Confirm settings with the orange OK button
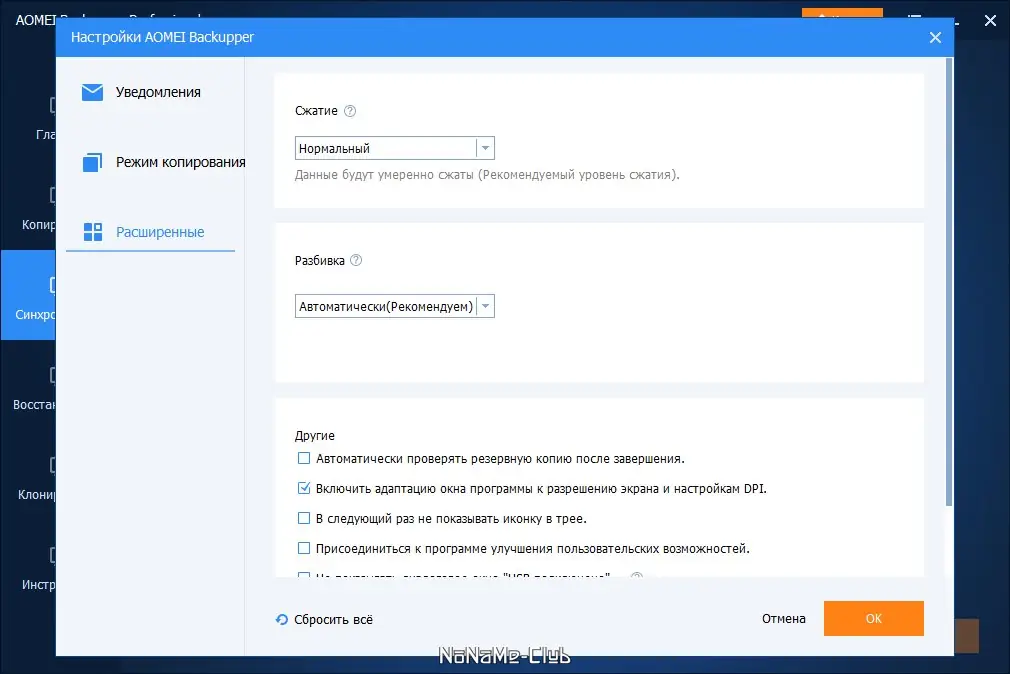 pos(873,619)
